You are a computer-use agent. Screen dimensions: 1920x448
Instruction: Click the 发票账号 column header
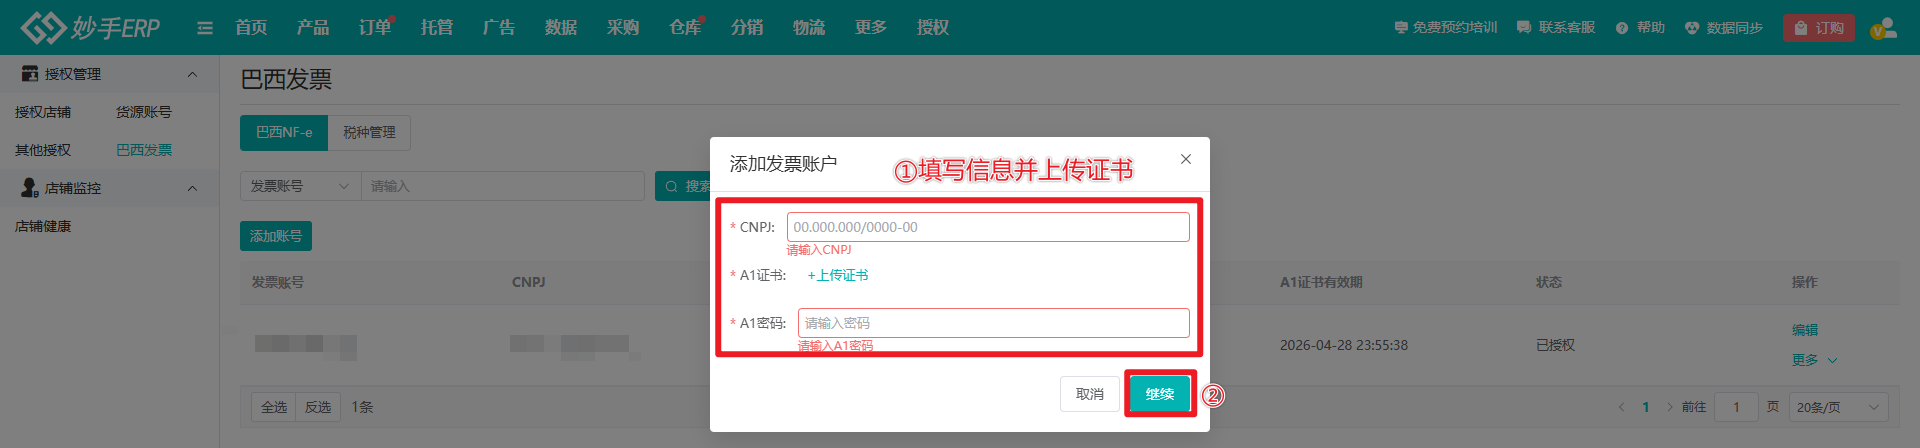pos(278,282)
